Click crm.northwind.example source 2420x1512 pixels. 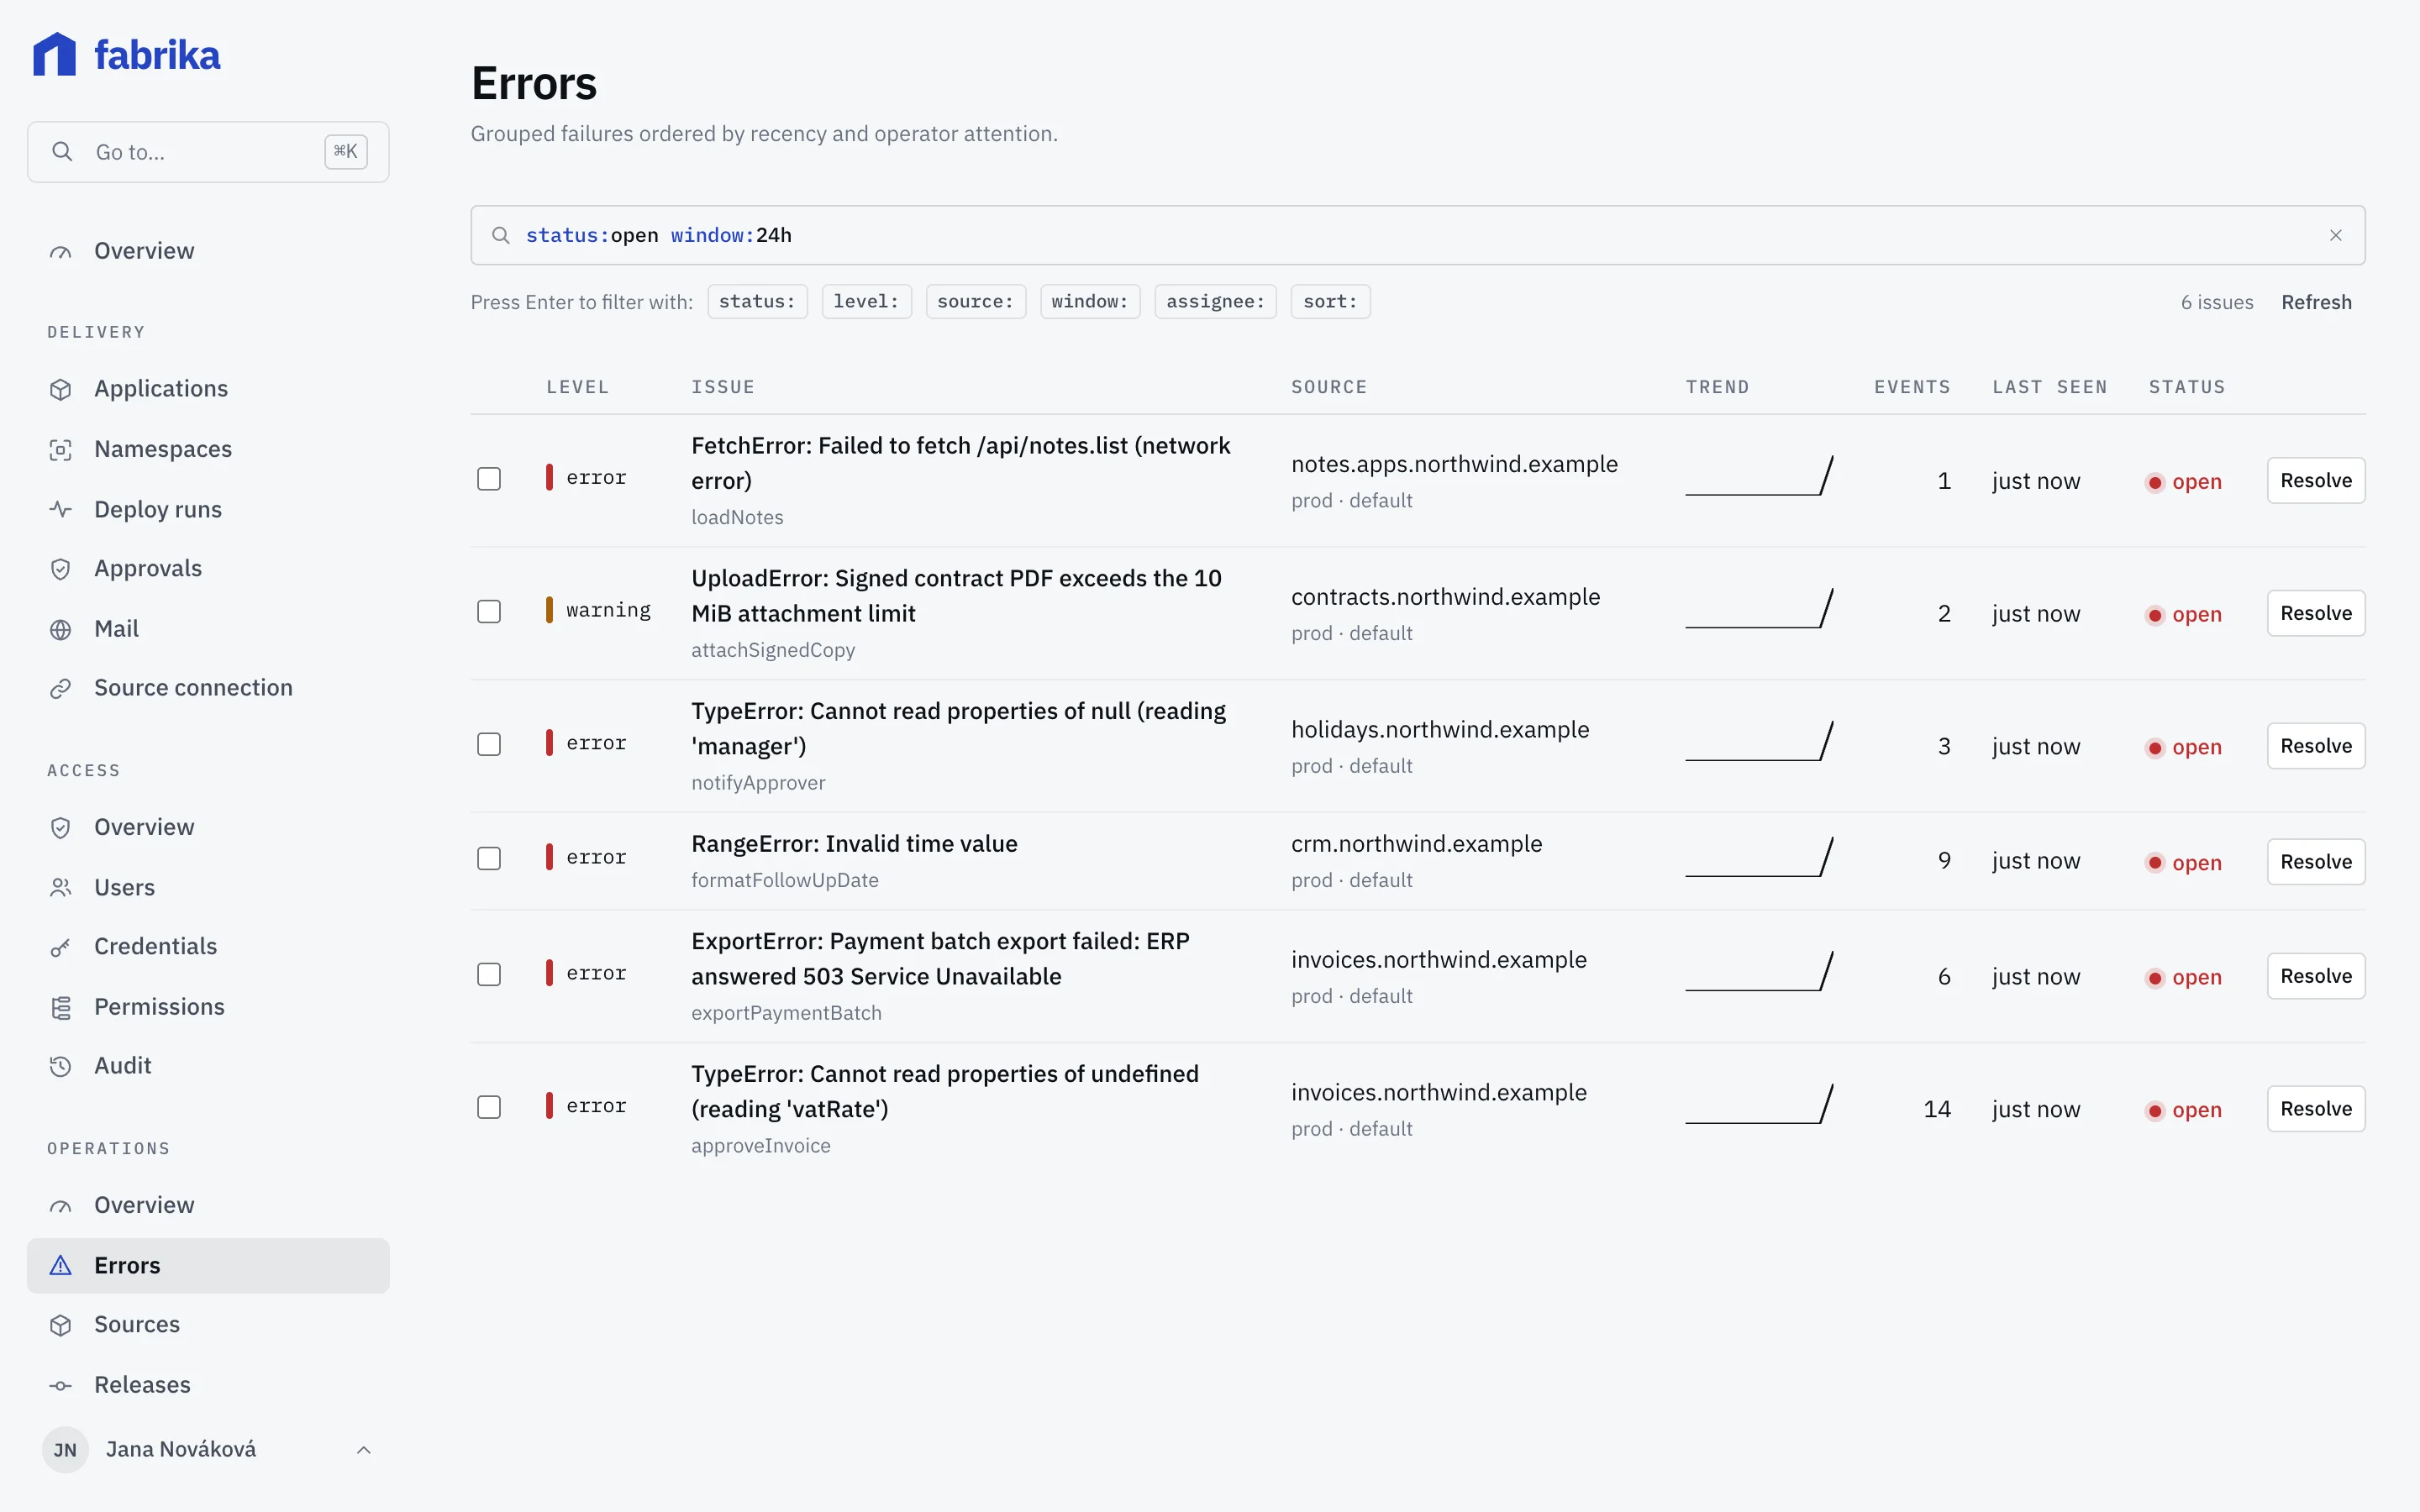tap(1416, 844)
